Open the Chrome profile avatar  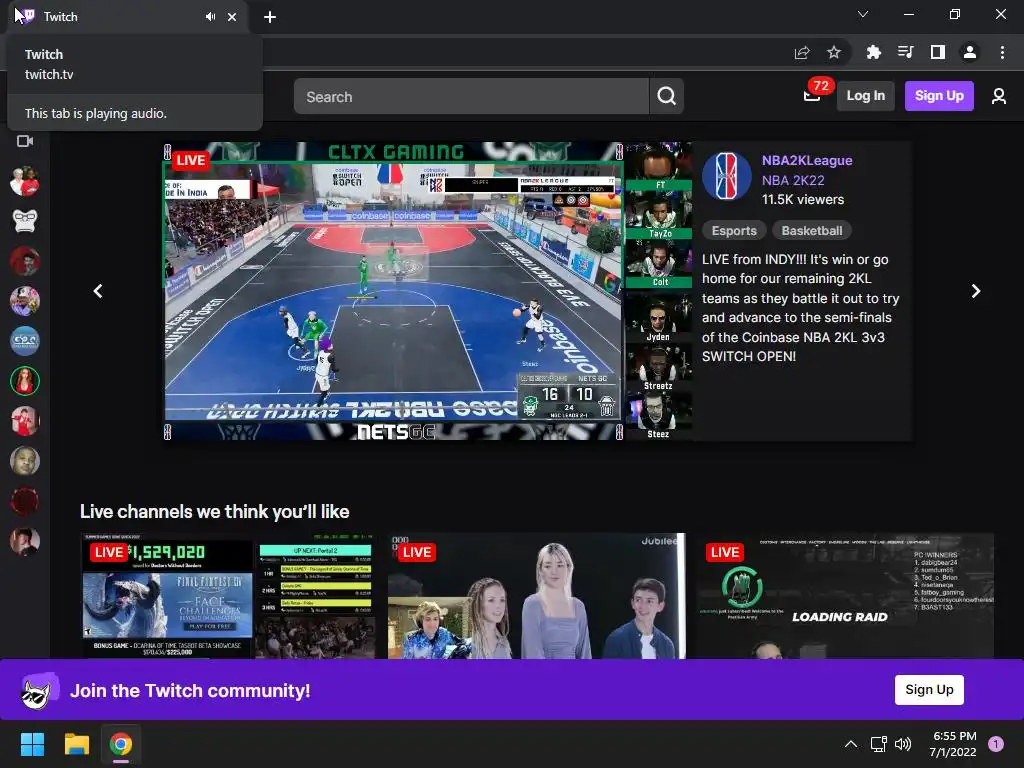click(970, 52)
